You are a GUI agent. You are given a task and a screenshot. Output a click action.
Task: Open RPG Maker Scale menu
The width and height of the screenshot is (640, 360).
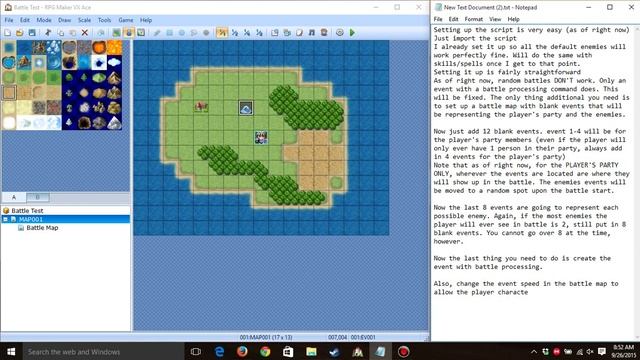point(84,20)
